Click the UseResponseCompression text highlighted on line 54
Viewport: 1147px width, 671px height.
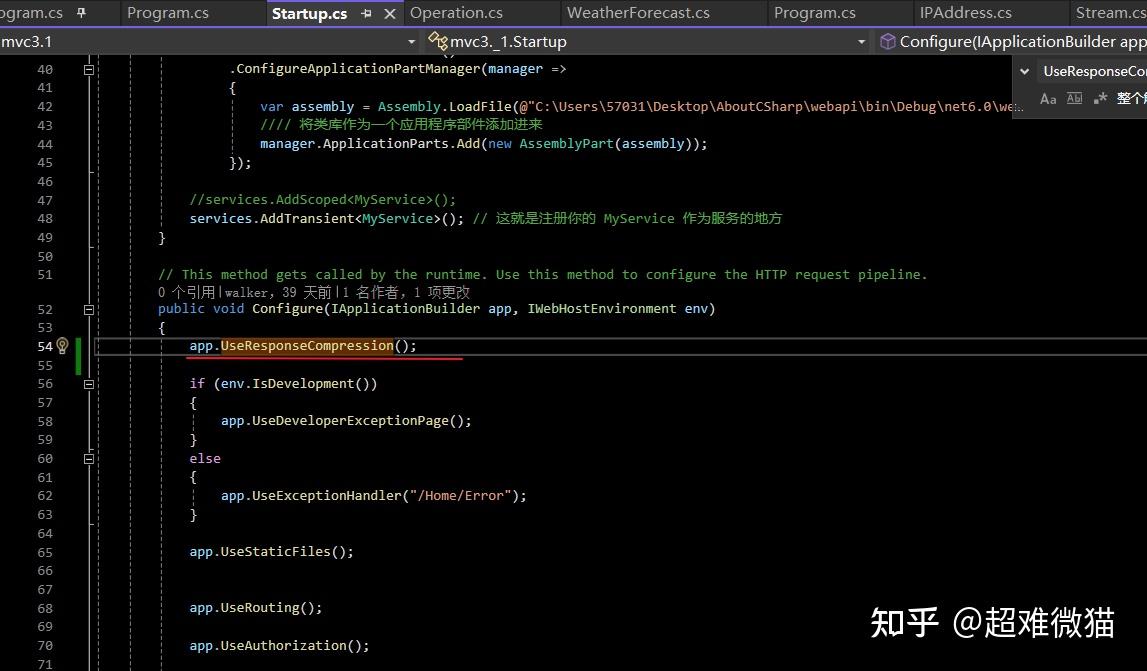[x=306, y=345]
